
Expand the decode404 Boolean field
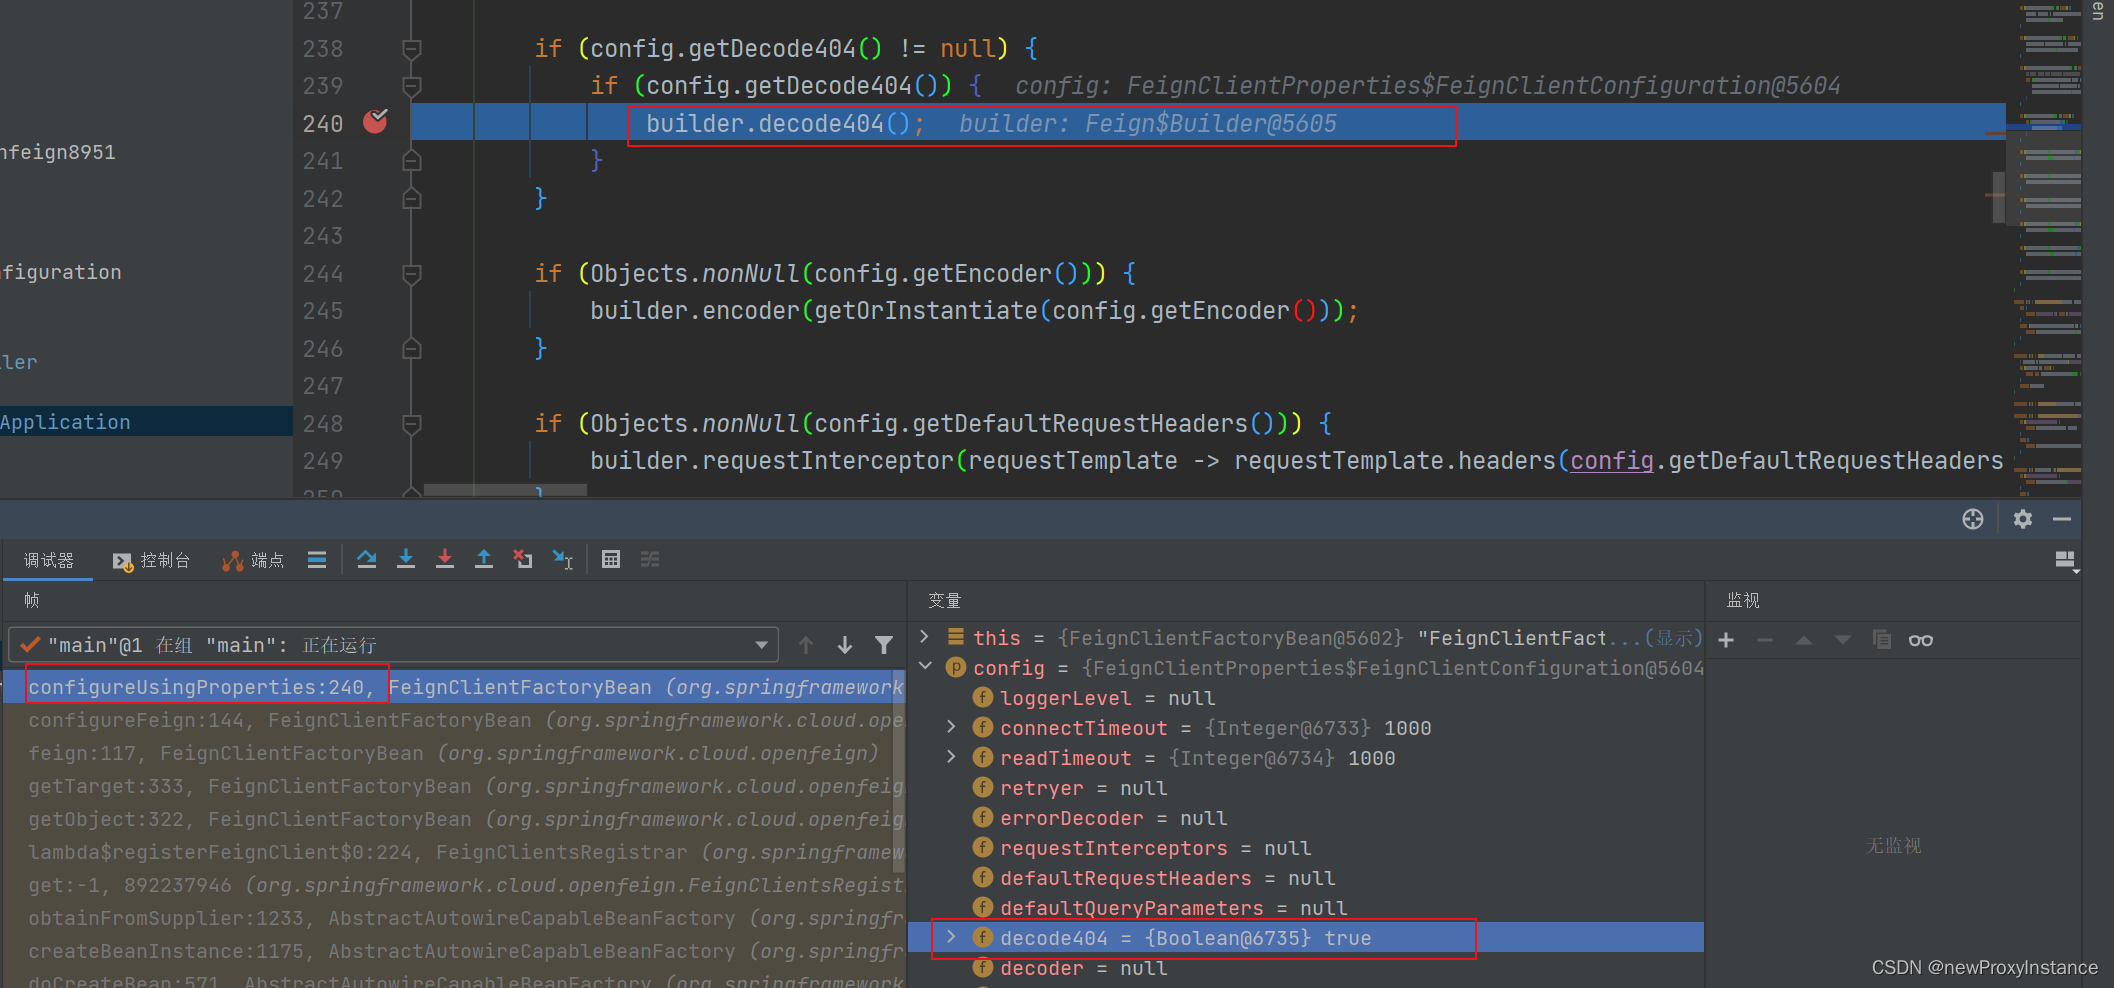point(952,937)
